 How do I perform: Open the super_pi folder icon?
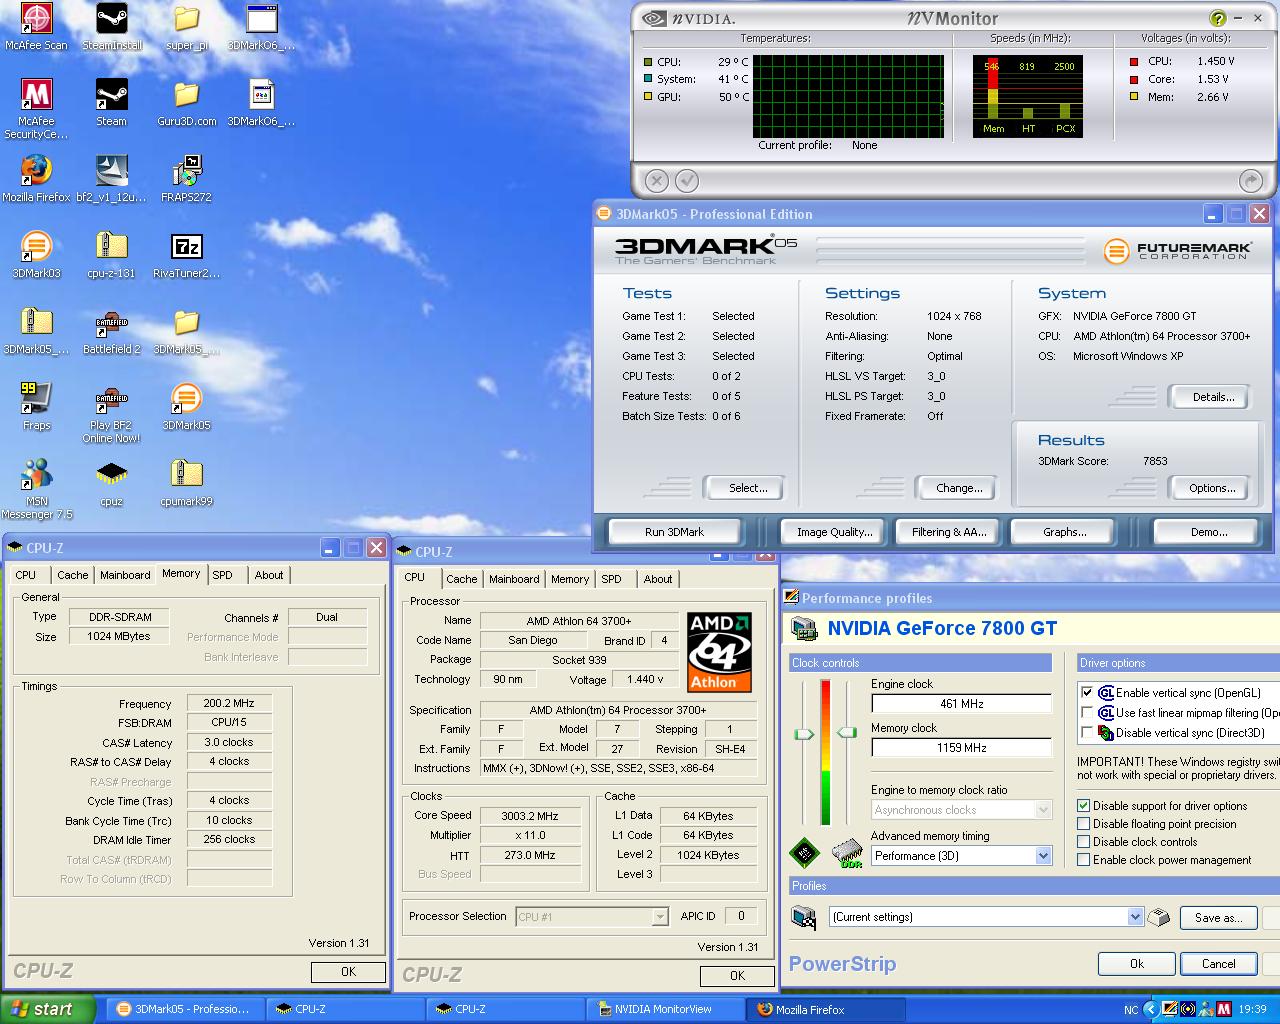186,27
